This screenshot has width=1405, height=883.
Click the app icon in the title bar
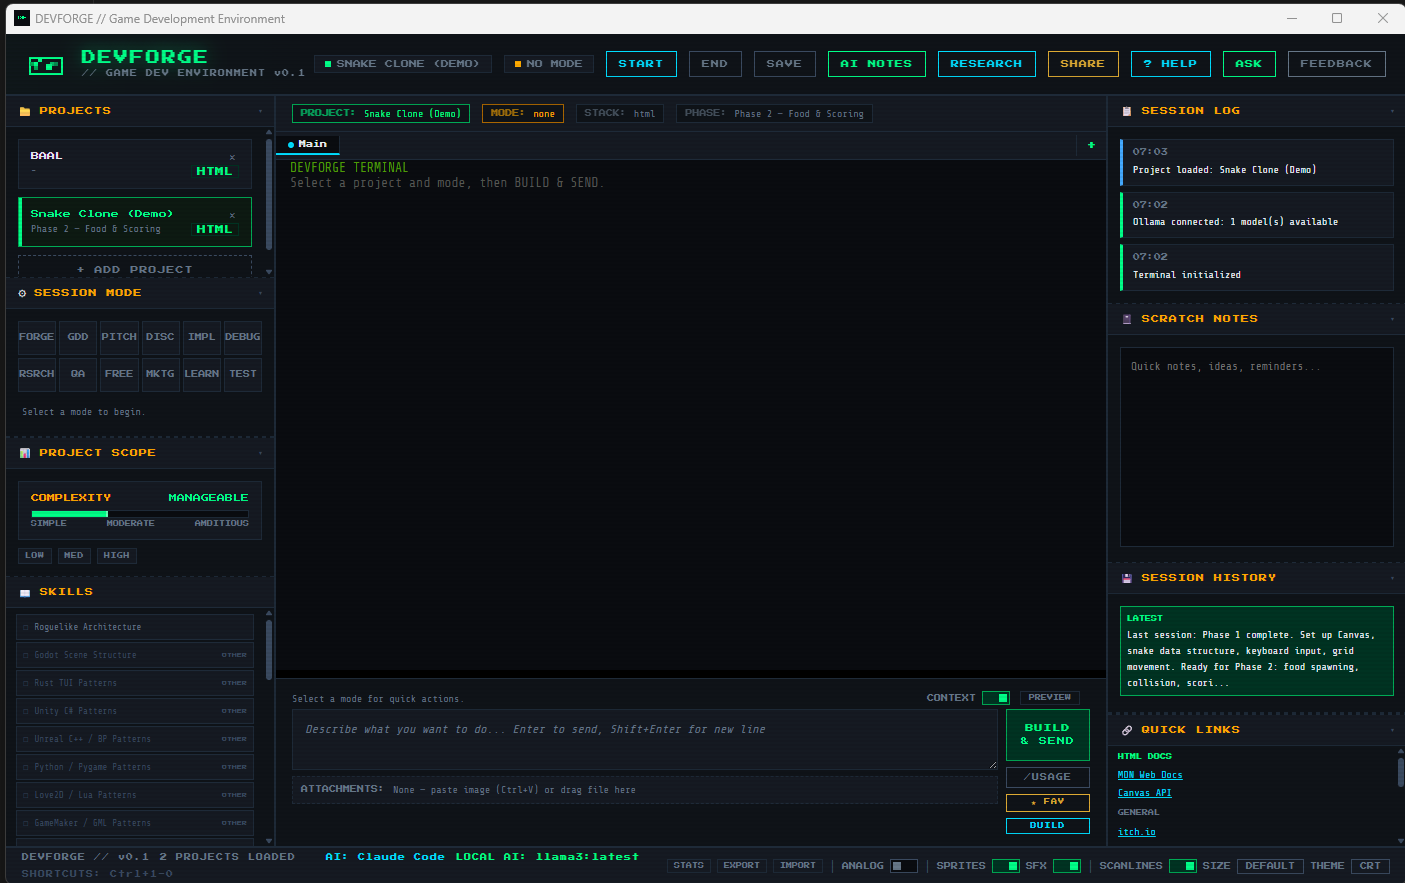click(x=22, y=18)
